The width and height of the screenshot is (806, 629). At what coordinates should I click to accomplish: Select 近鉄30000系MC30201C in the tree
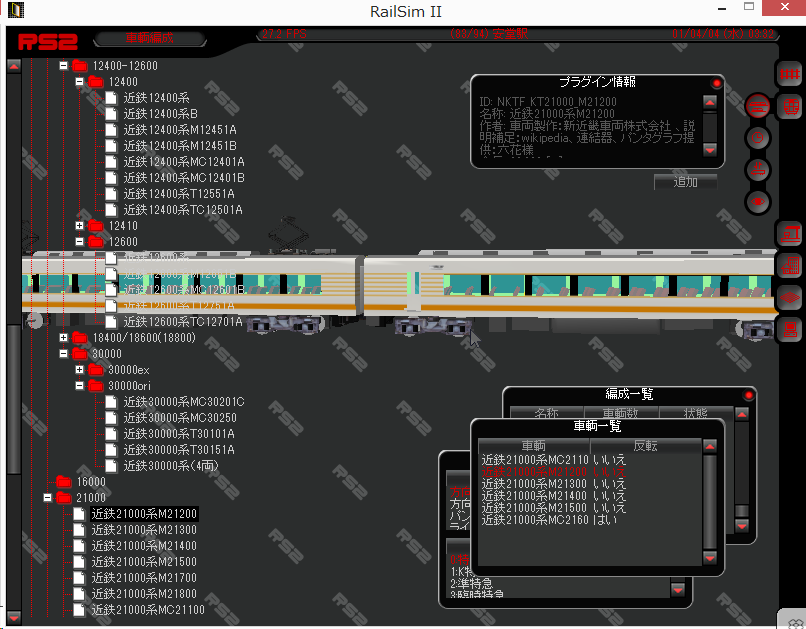(184, 402)
